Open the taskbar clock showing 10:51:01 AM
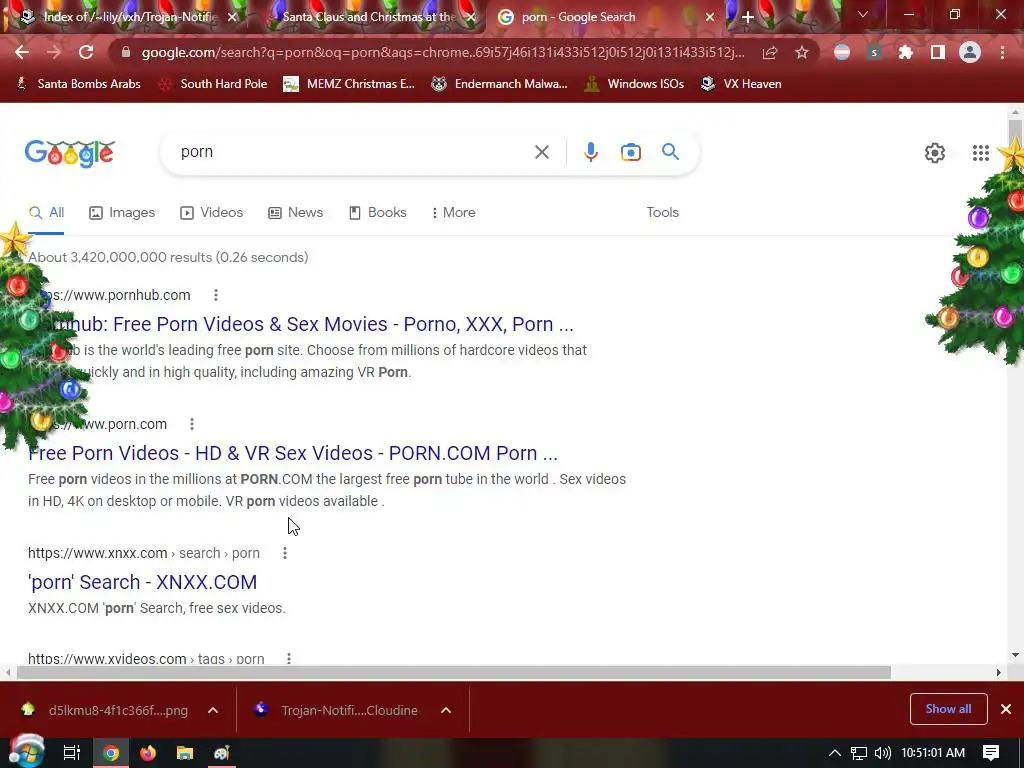The image size is (1024, 768). click(933, 753)
